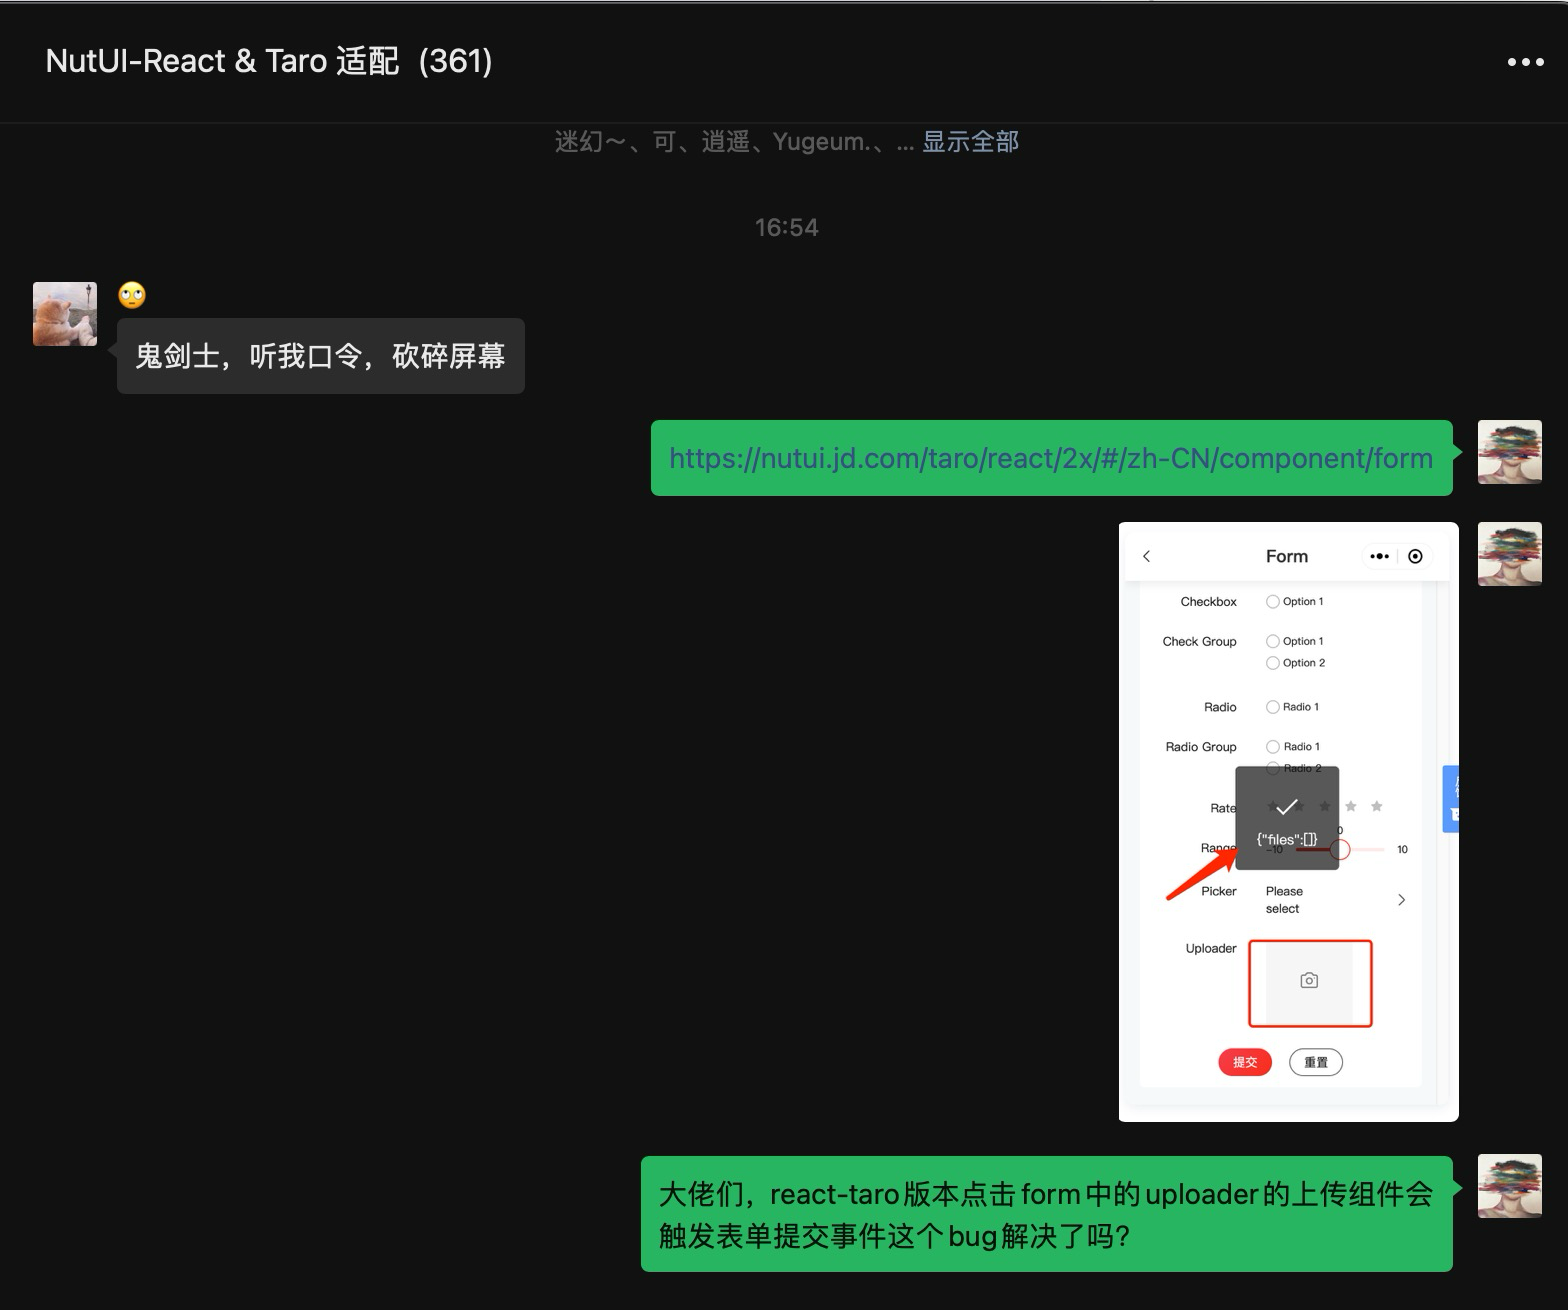The height and width of the screenshot is (1310, 1568).
Task: Expand member list with 显示全部
Action: point(970,142)
